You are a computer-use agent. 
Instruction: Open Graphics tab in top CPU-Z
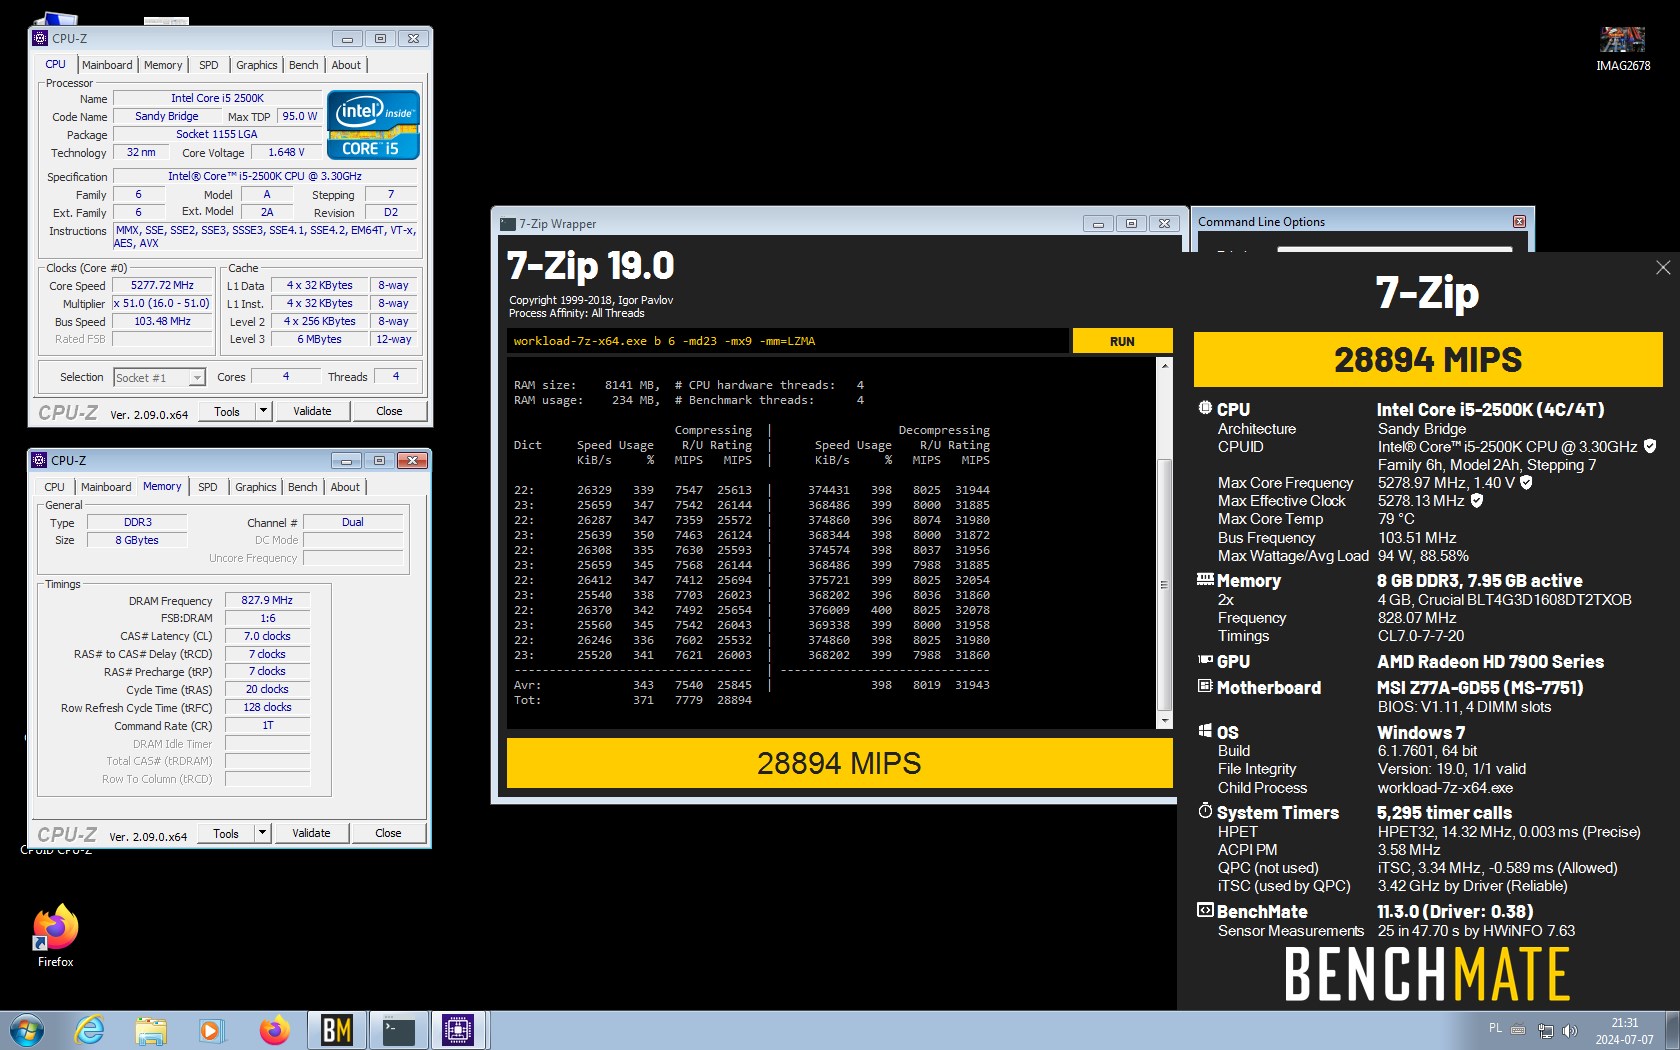coord(257,65)
